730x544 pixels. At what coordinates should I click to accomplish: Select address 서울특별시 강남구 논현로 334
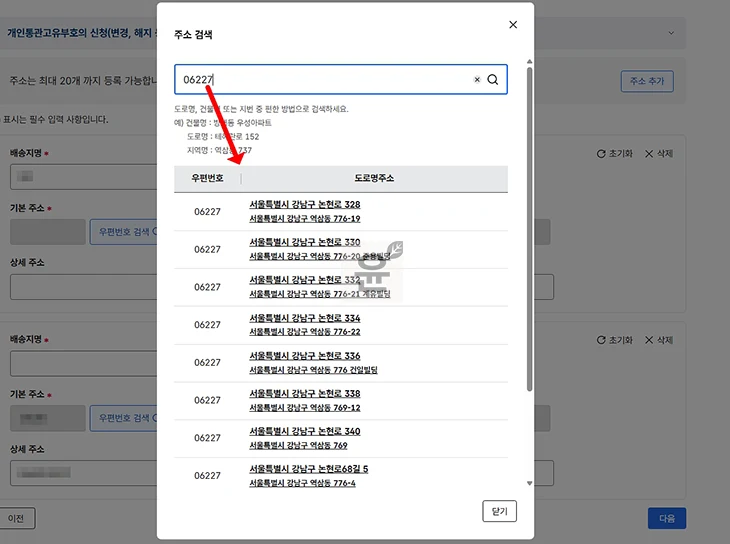click(304, 318)
